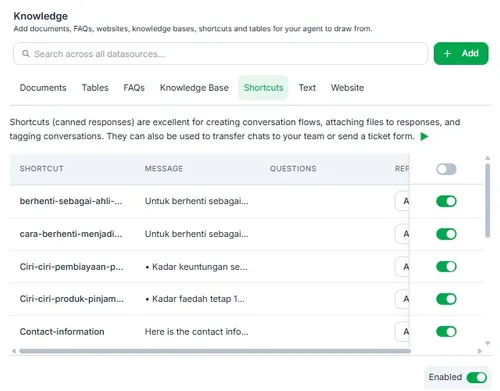The image size is (500, 391).
Task: Click the search magnifier icon
Action: point(26,54)
